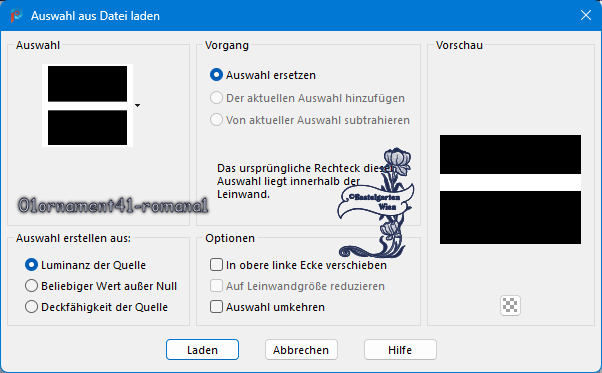
Task: Click the dialog title bar text
Action: pos(95,16)
